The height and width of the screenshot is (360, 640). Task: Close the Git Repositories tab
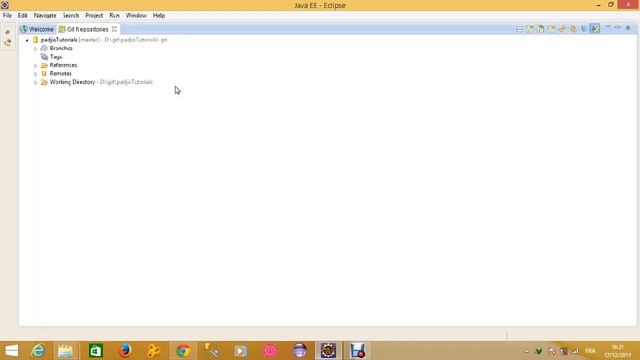pos(115,29)
